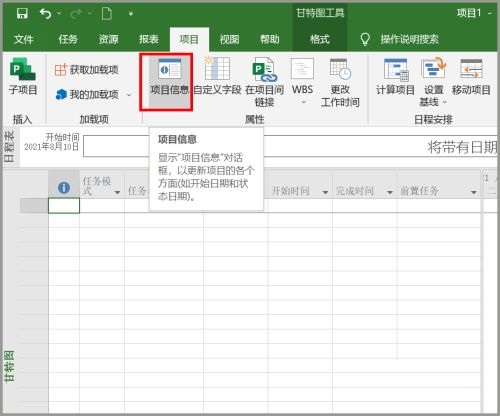Expand the 我的加载项 dropdown arrow
Image resolution: width=500 pixels, height=416 pixels.
click(129, 95)
